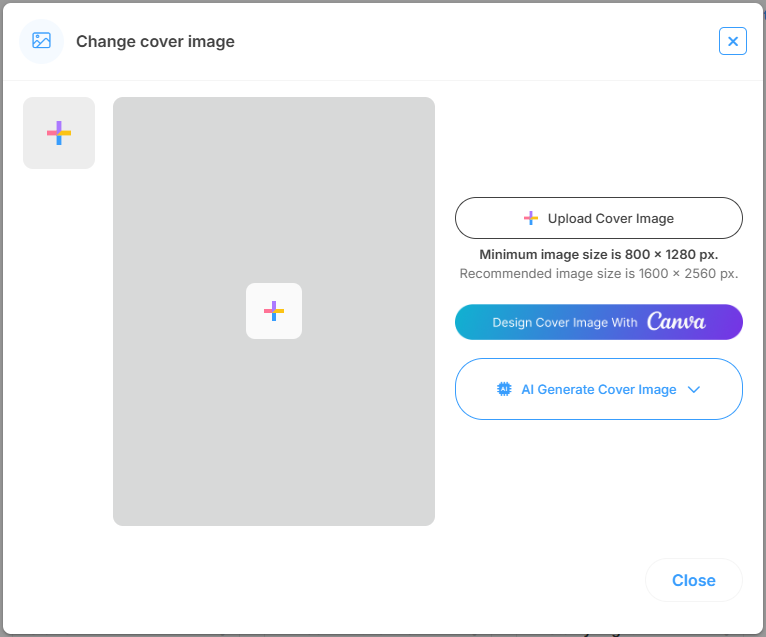The width and height of the screenshot is (766, 637).
Task: Open the AI Generate Cover Image dropdown
Action: point(598,389)
